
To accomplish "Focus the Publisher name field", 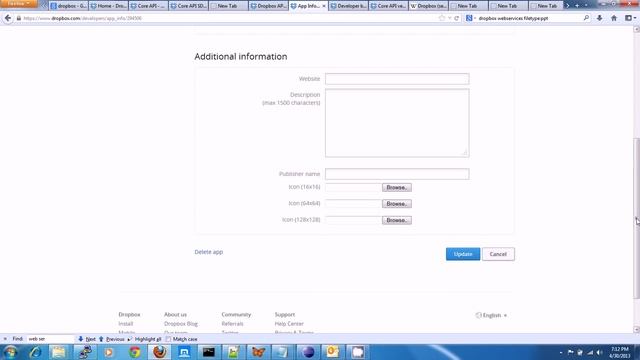I will (x=397, y=174).
